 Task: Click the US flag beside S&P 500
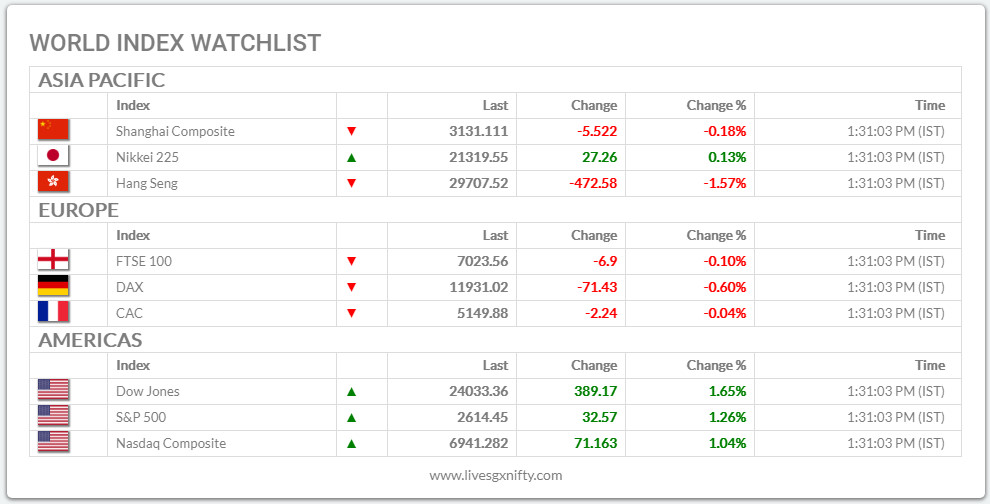[53, 416]
